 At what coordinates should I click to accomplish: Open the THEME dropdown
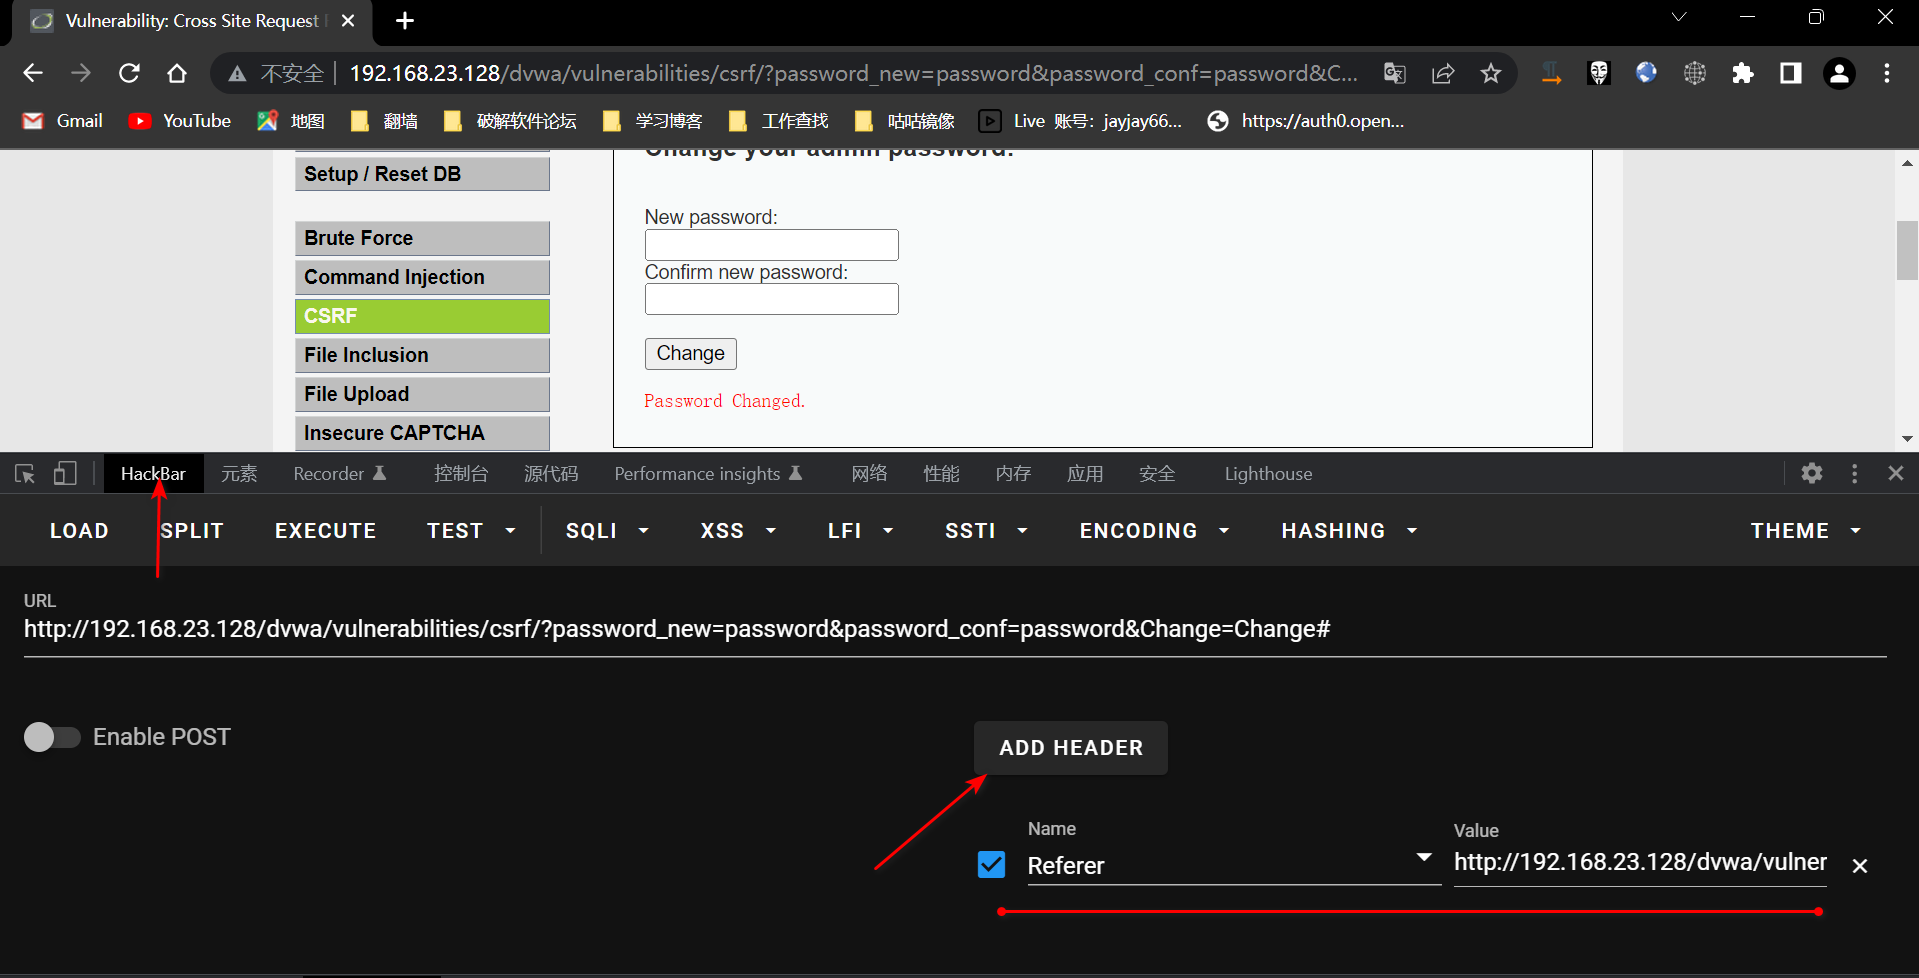coord(1805,531)
